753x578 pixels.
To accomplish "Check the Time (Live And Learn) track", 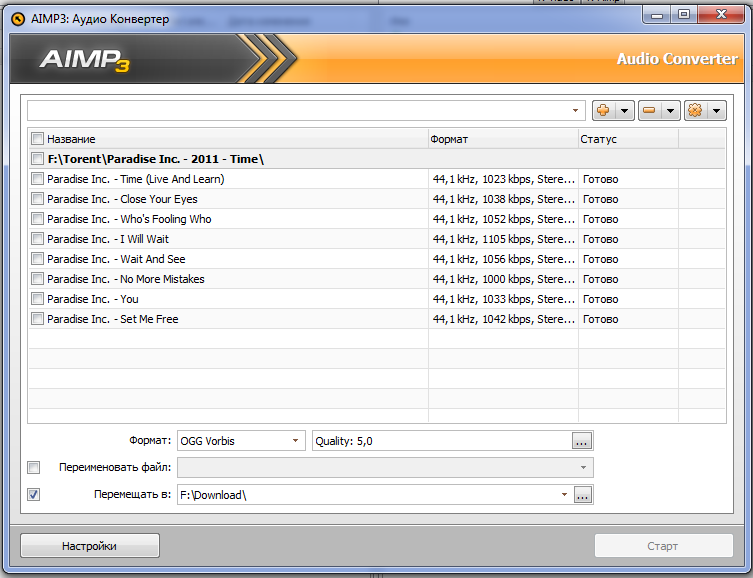I will point(37,179).
